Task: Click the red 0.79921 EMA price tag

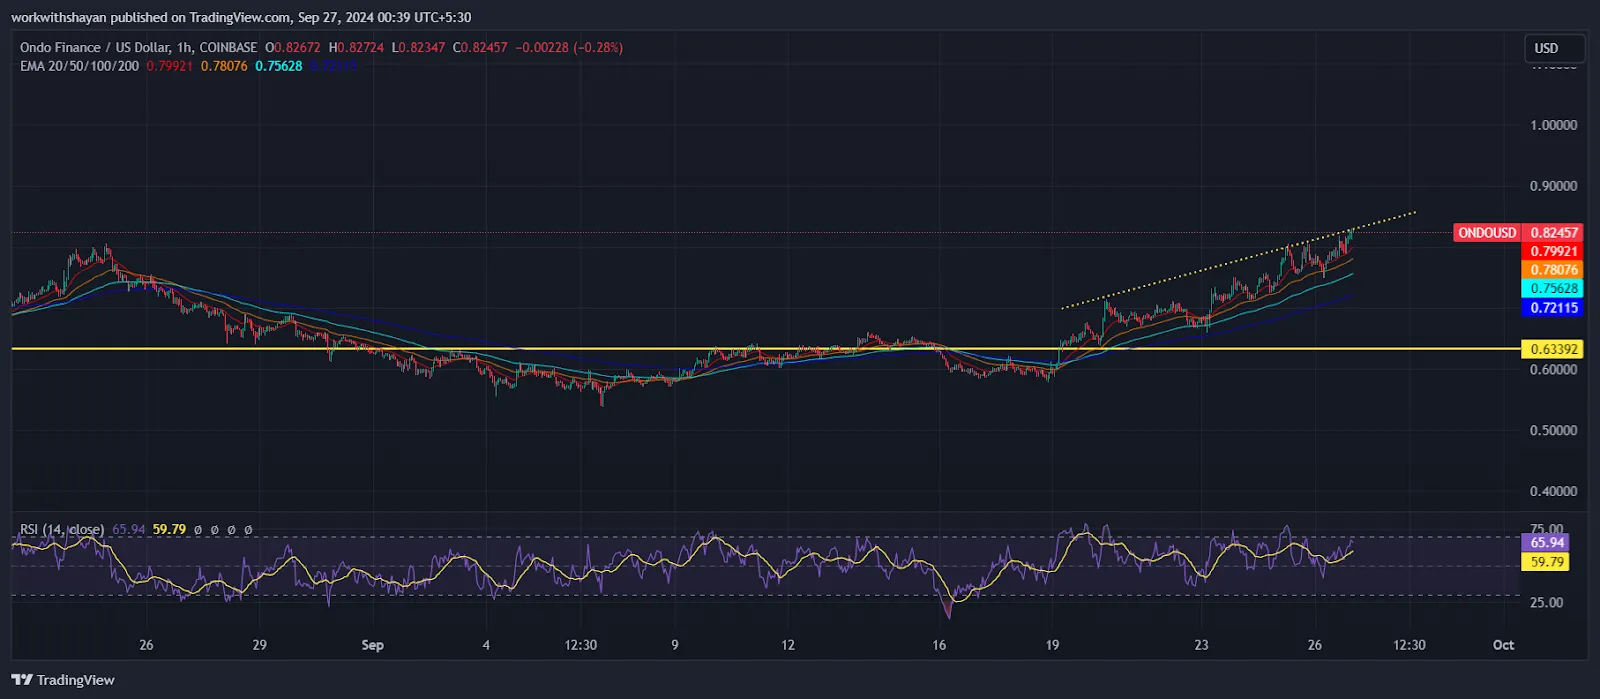Action: pos(1553,252)
